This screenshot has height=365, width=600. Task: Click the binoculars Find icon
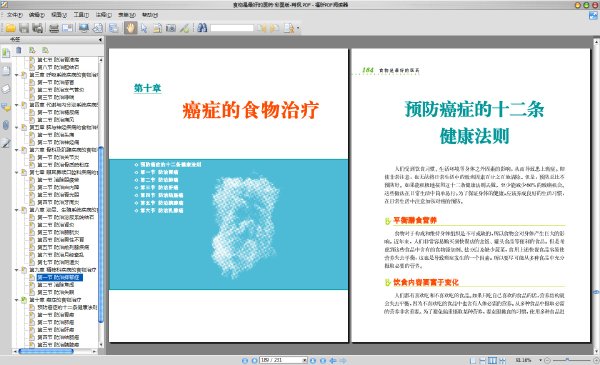pyautogui.click(x=202, y=28)
